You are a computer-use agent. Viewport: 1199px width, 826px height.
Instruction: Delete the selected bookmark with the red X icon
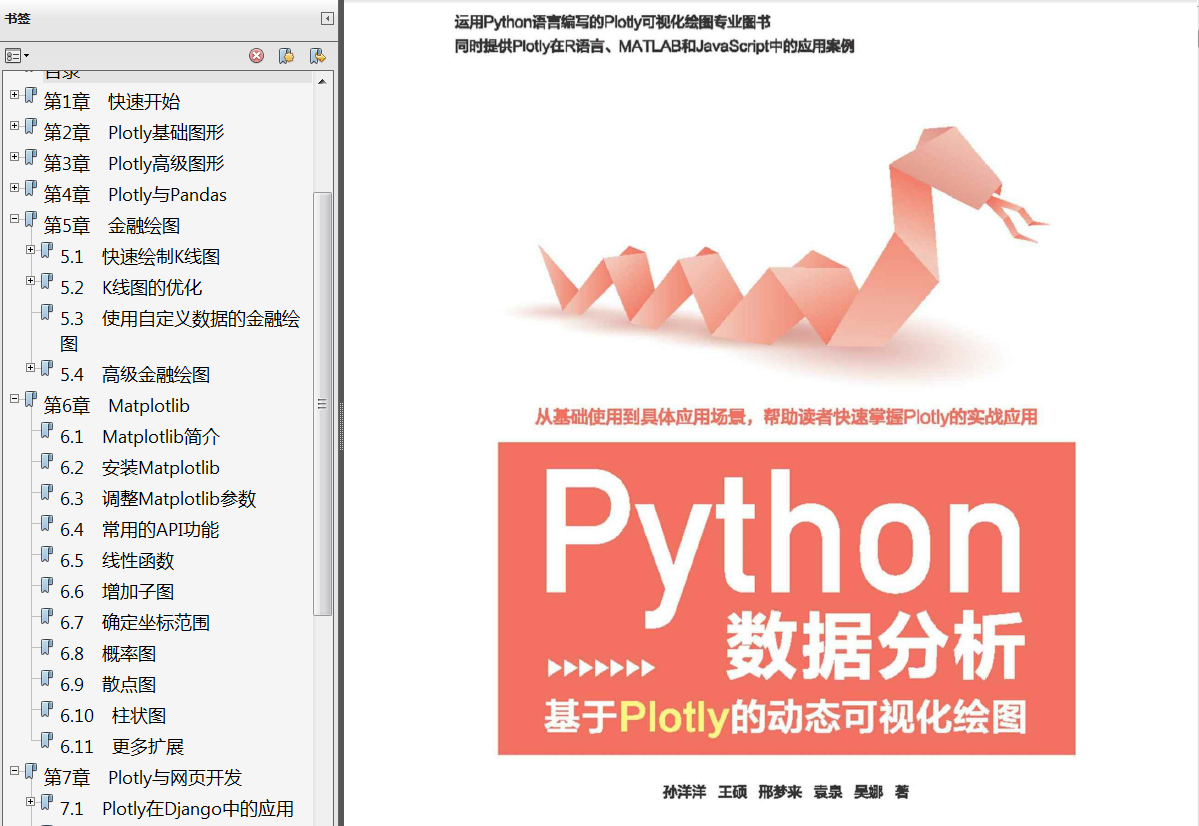(x=256, y=56)
